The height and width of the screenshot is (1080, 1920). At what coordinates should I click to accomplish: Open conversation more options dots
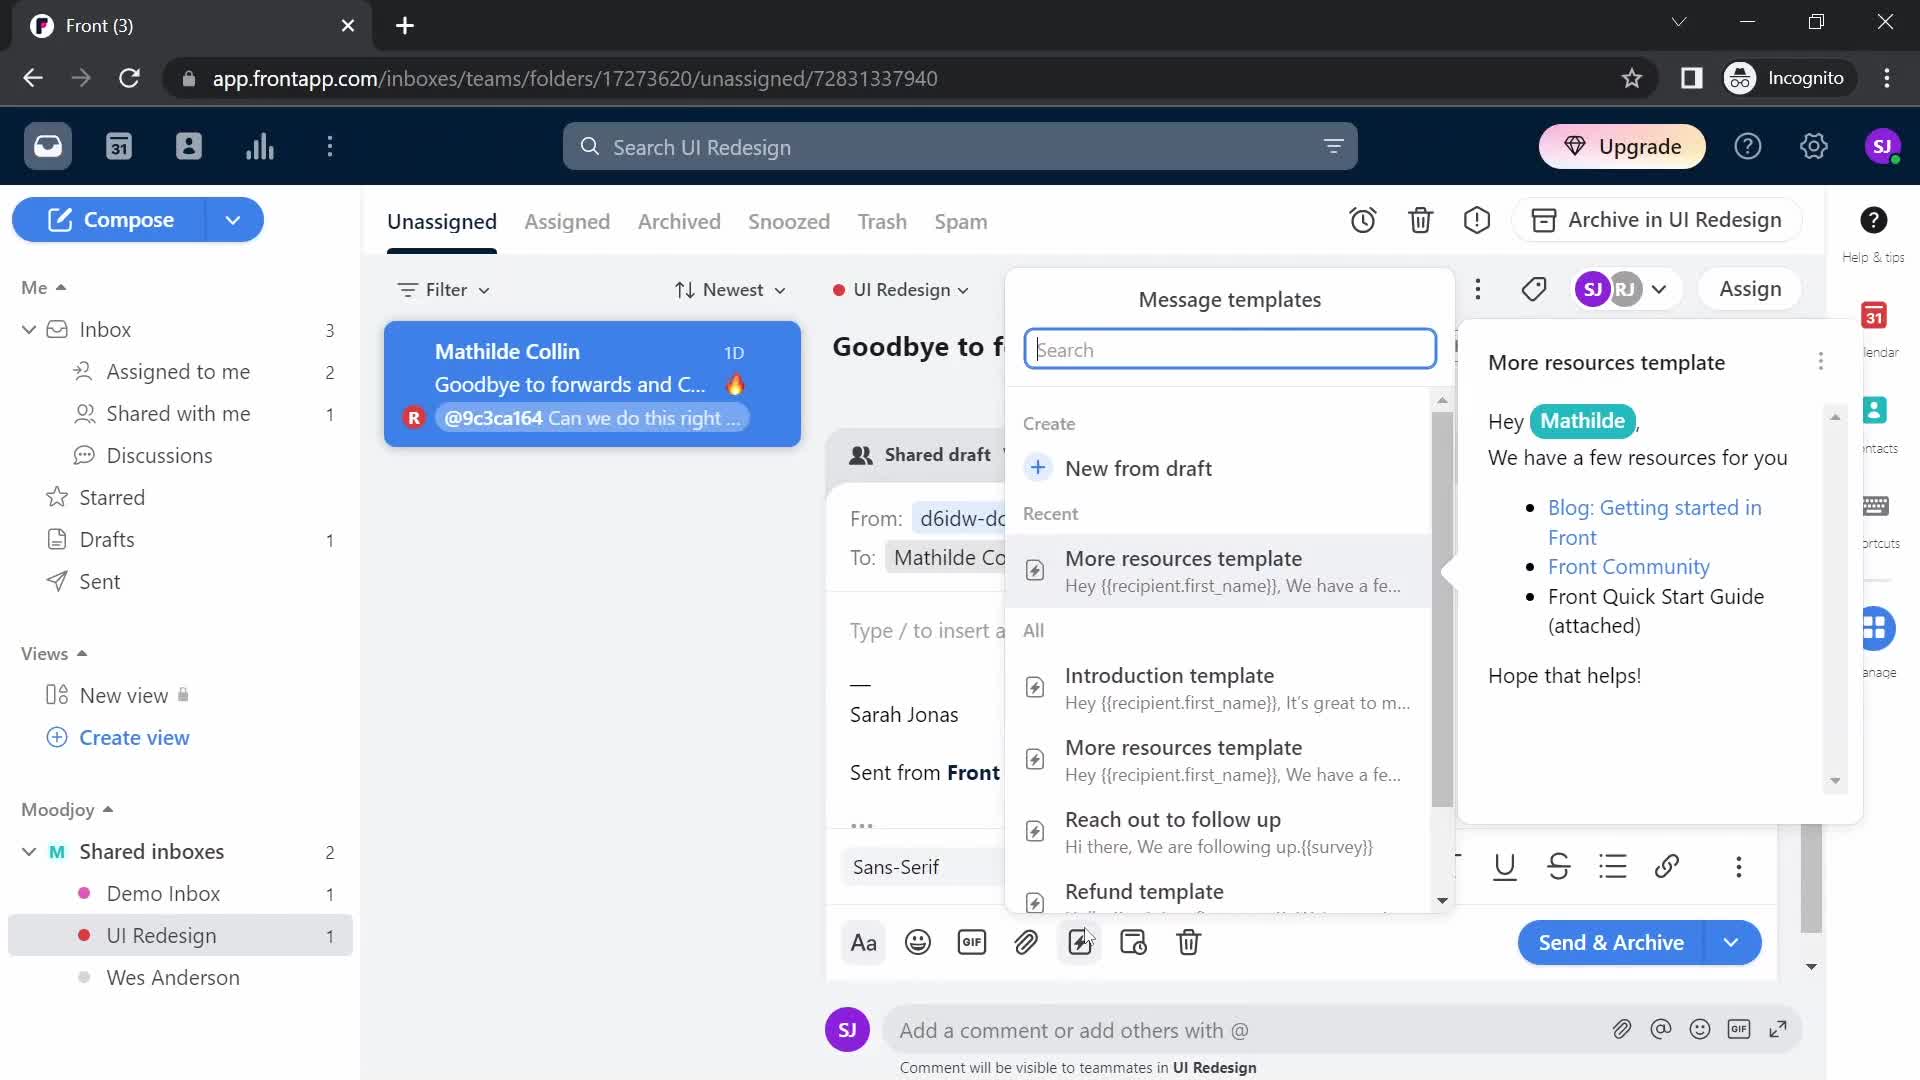coord(1478,290)
